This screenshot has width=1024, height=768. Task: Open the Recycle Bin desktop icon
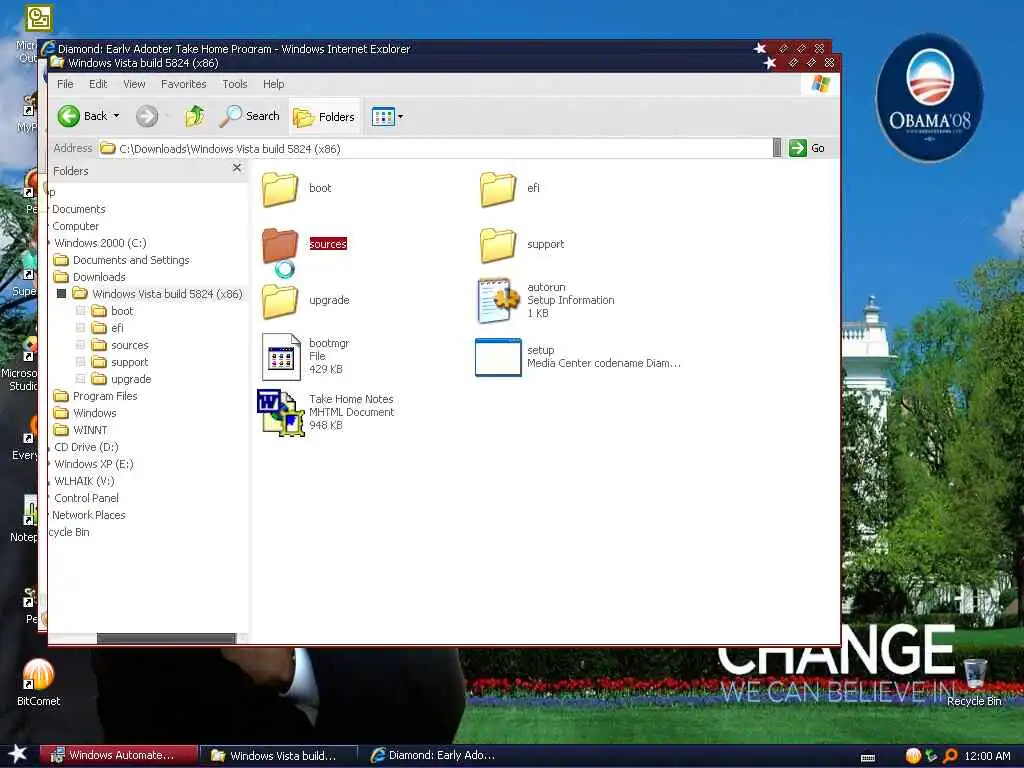[x=974, y=682]
